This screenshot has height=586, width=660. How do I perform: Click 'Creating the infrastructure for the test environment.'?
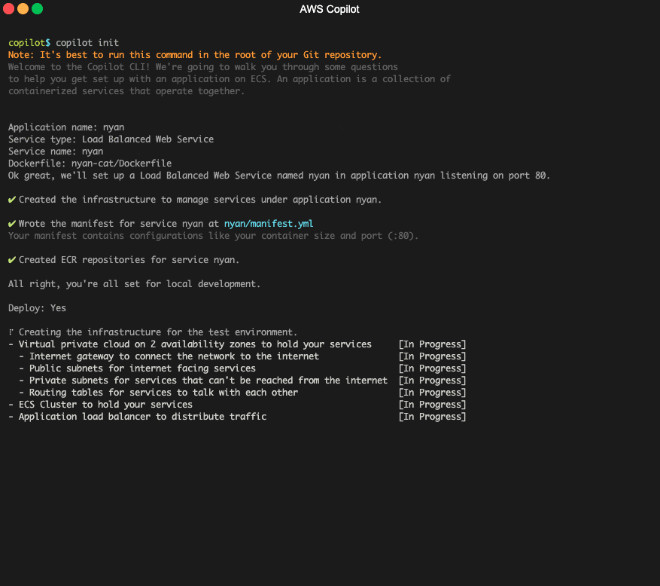pyautogui.click(x=158, y=332)
